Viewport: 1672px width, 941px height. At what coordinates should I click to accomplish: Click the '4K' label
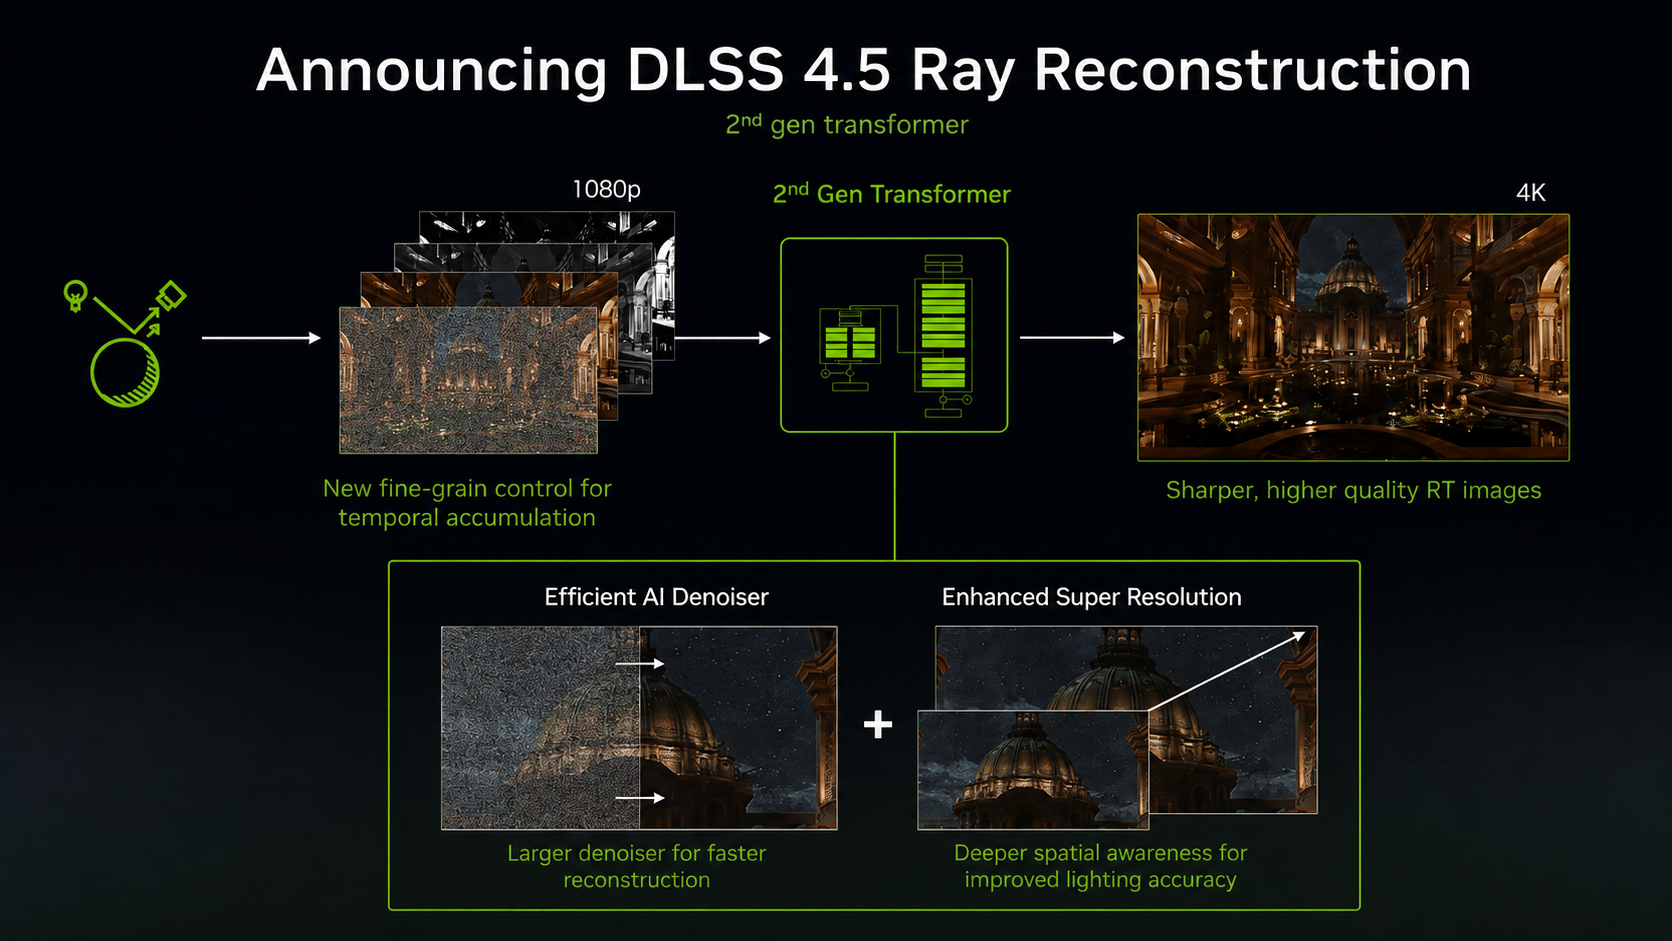[1531, 193]
